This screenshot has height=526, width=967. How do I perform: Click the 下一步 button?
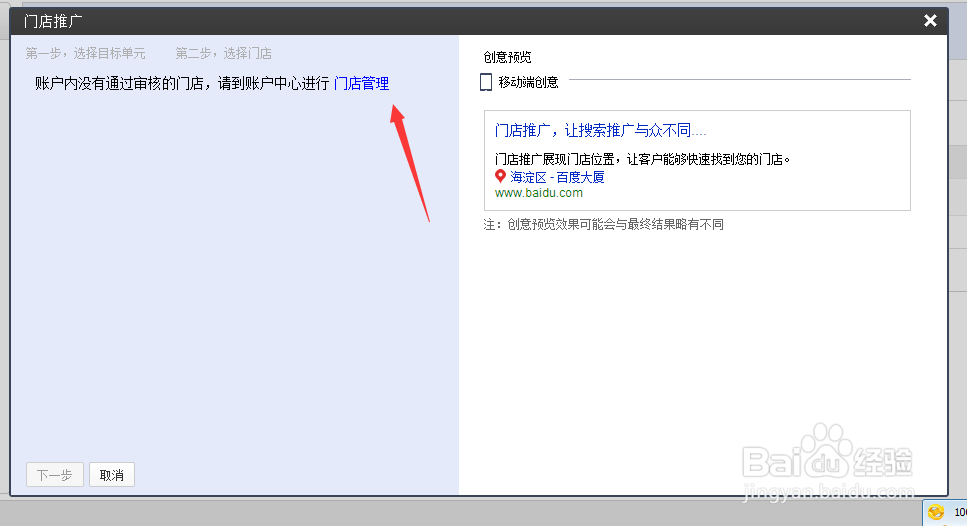55,475
